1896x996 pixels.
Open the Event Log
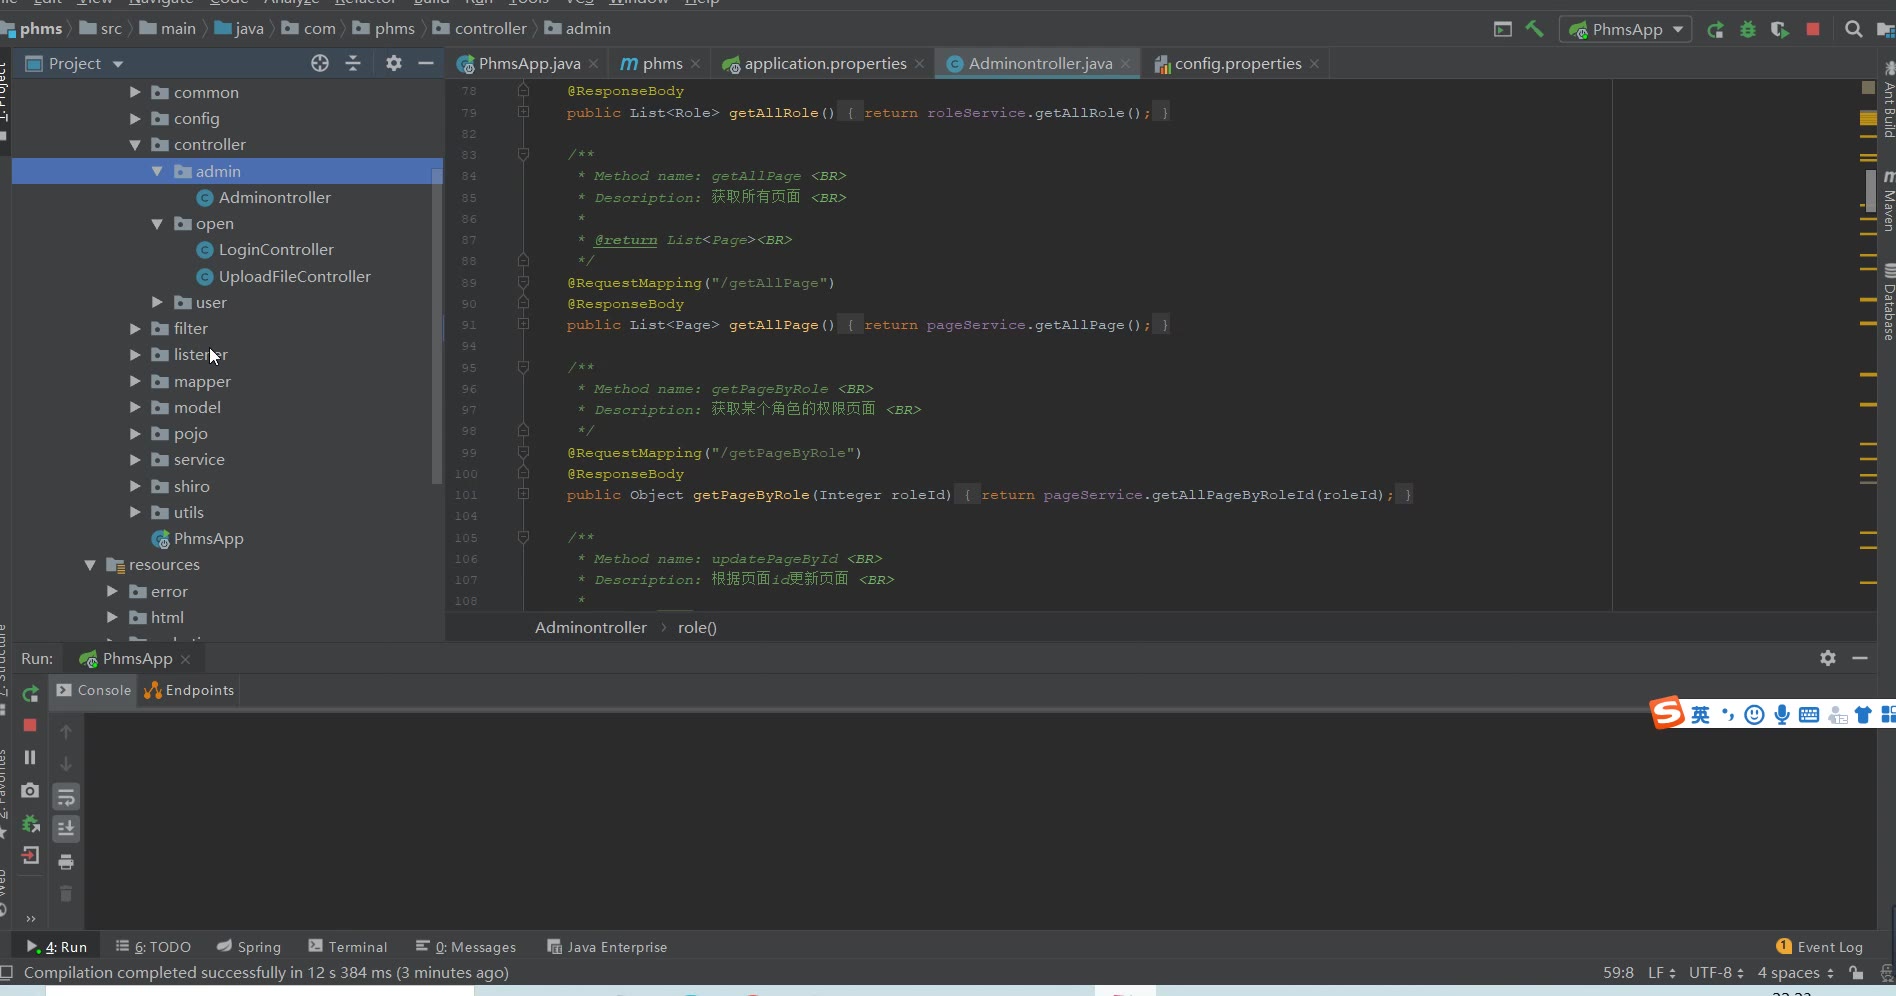pos(1819,947)
